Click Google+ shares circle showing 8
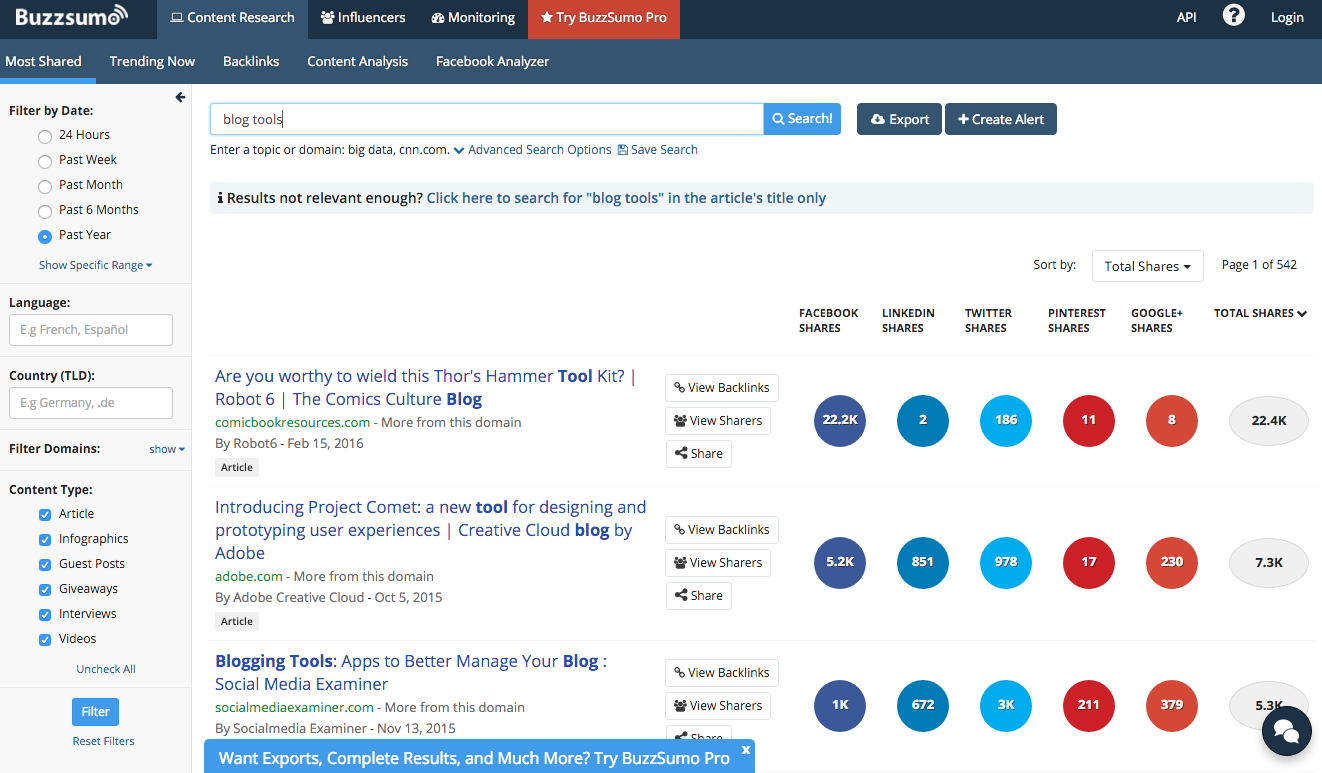1322x773 pixels. coord(1172,420)
